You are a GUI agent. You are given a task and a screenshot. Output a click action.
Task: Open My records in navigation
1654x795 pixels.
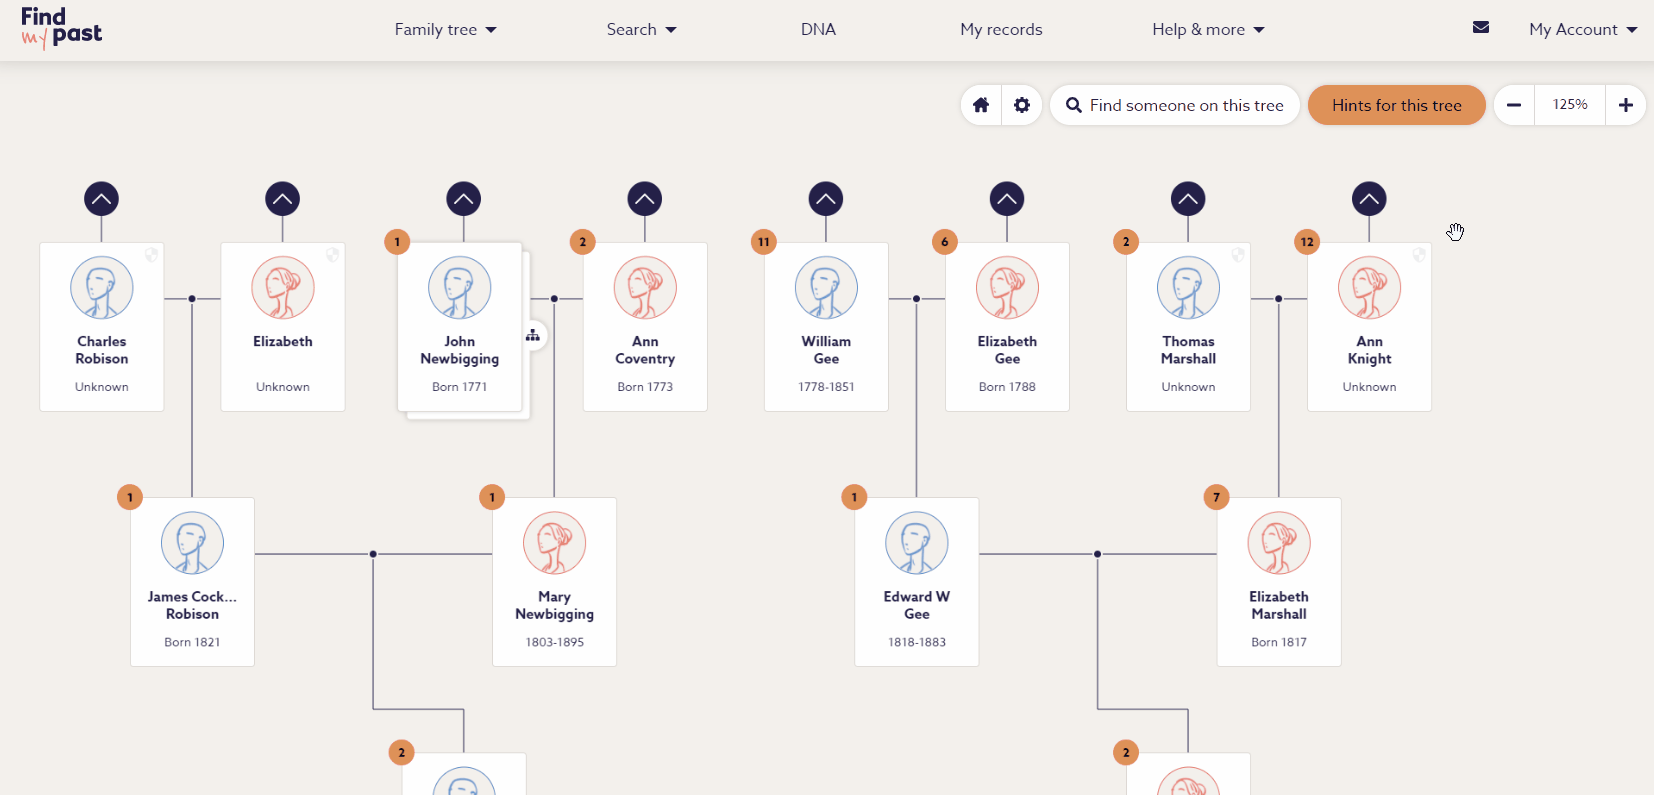1001,30
